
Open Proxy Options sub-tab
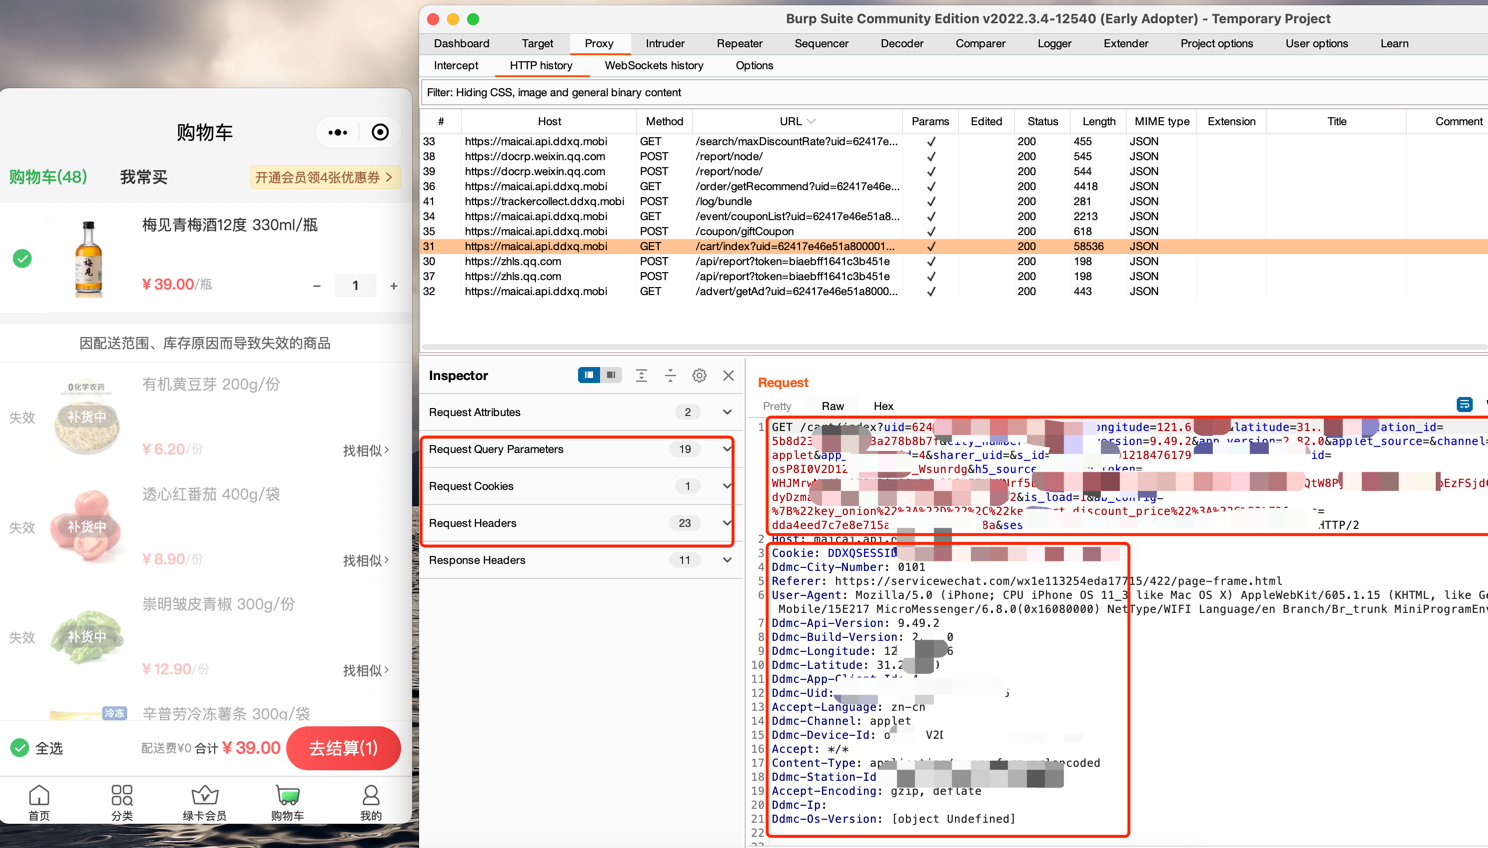click(x=754, y=66)
